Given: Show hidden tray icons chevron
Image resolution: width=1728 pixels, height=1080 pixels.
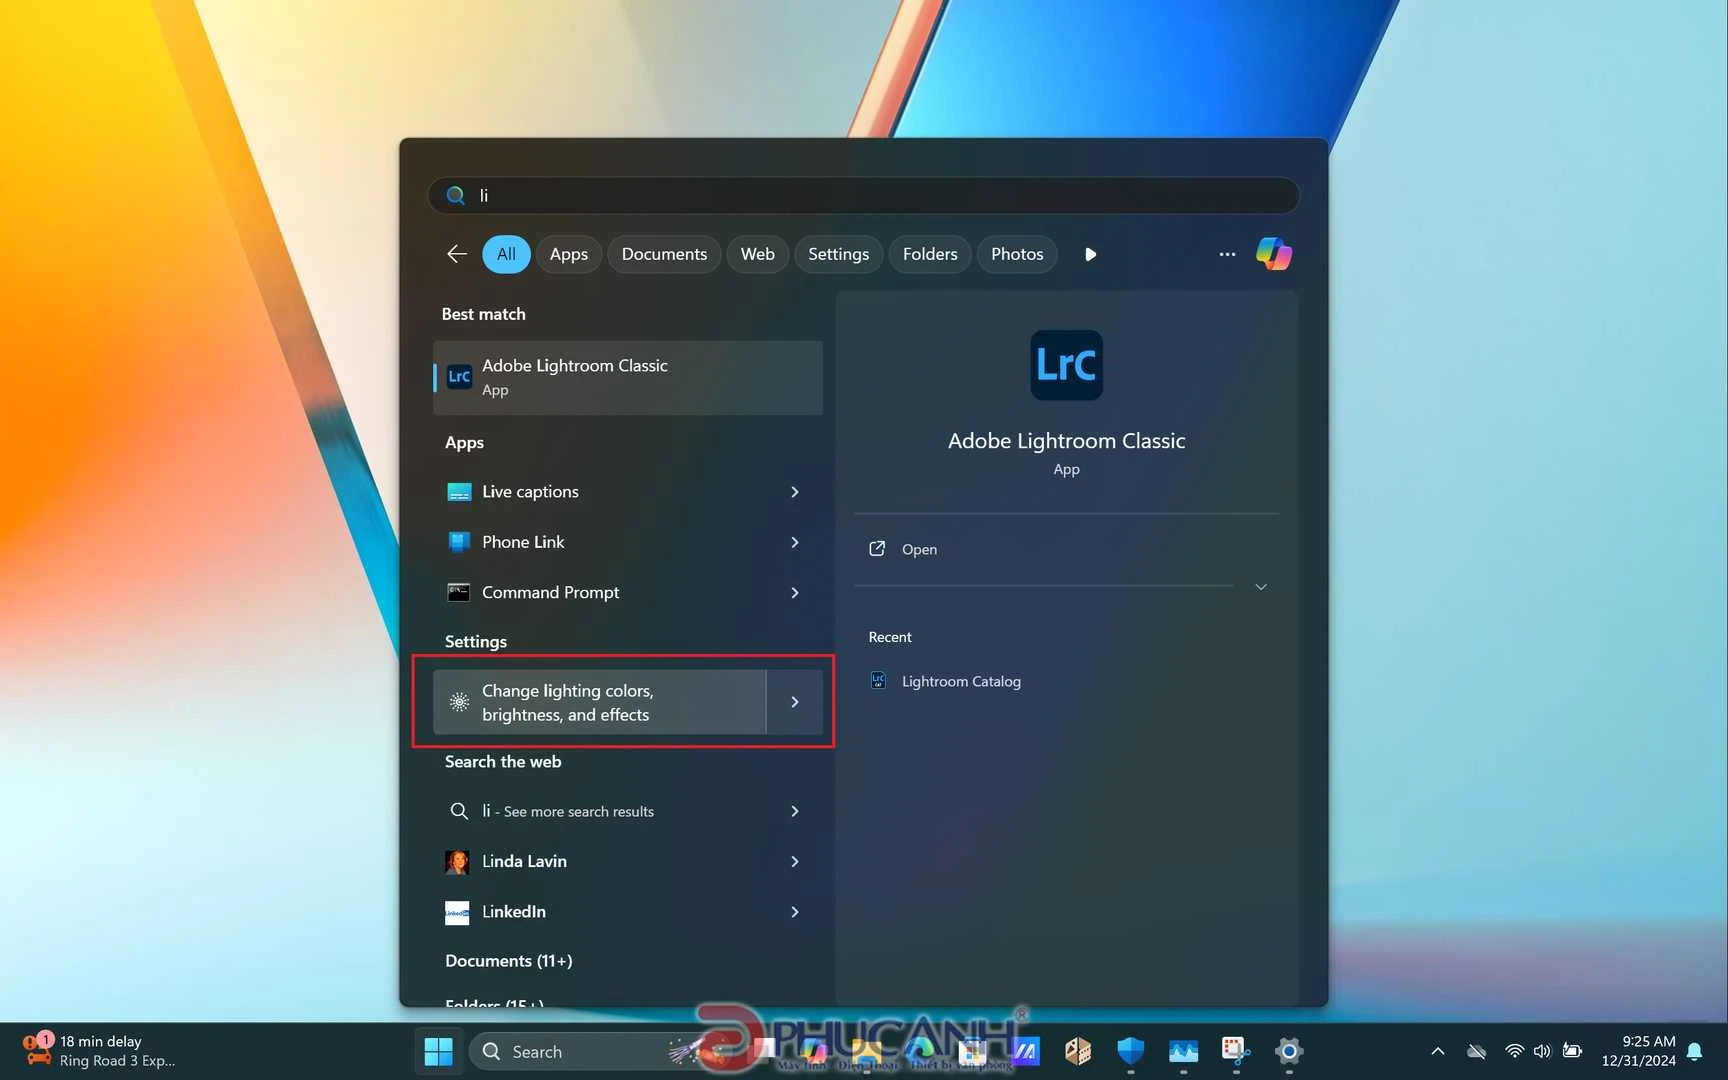Looking at the screenshot, I should tap(1437, 1051).
